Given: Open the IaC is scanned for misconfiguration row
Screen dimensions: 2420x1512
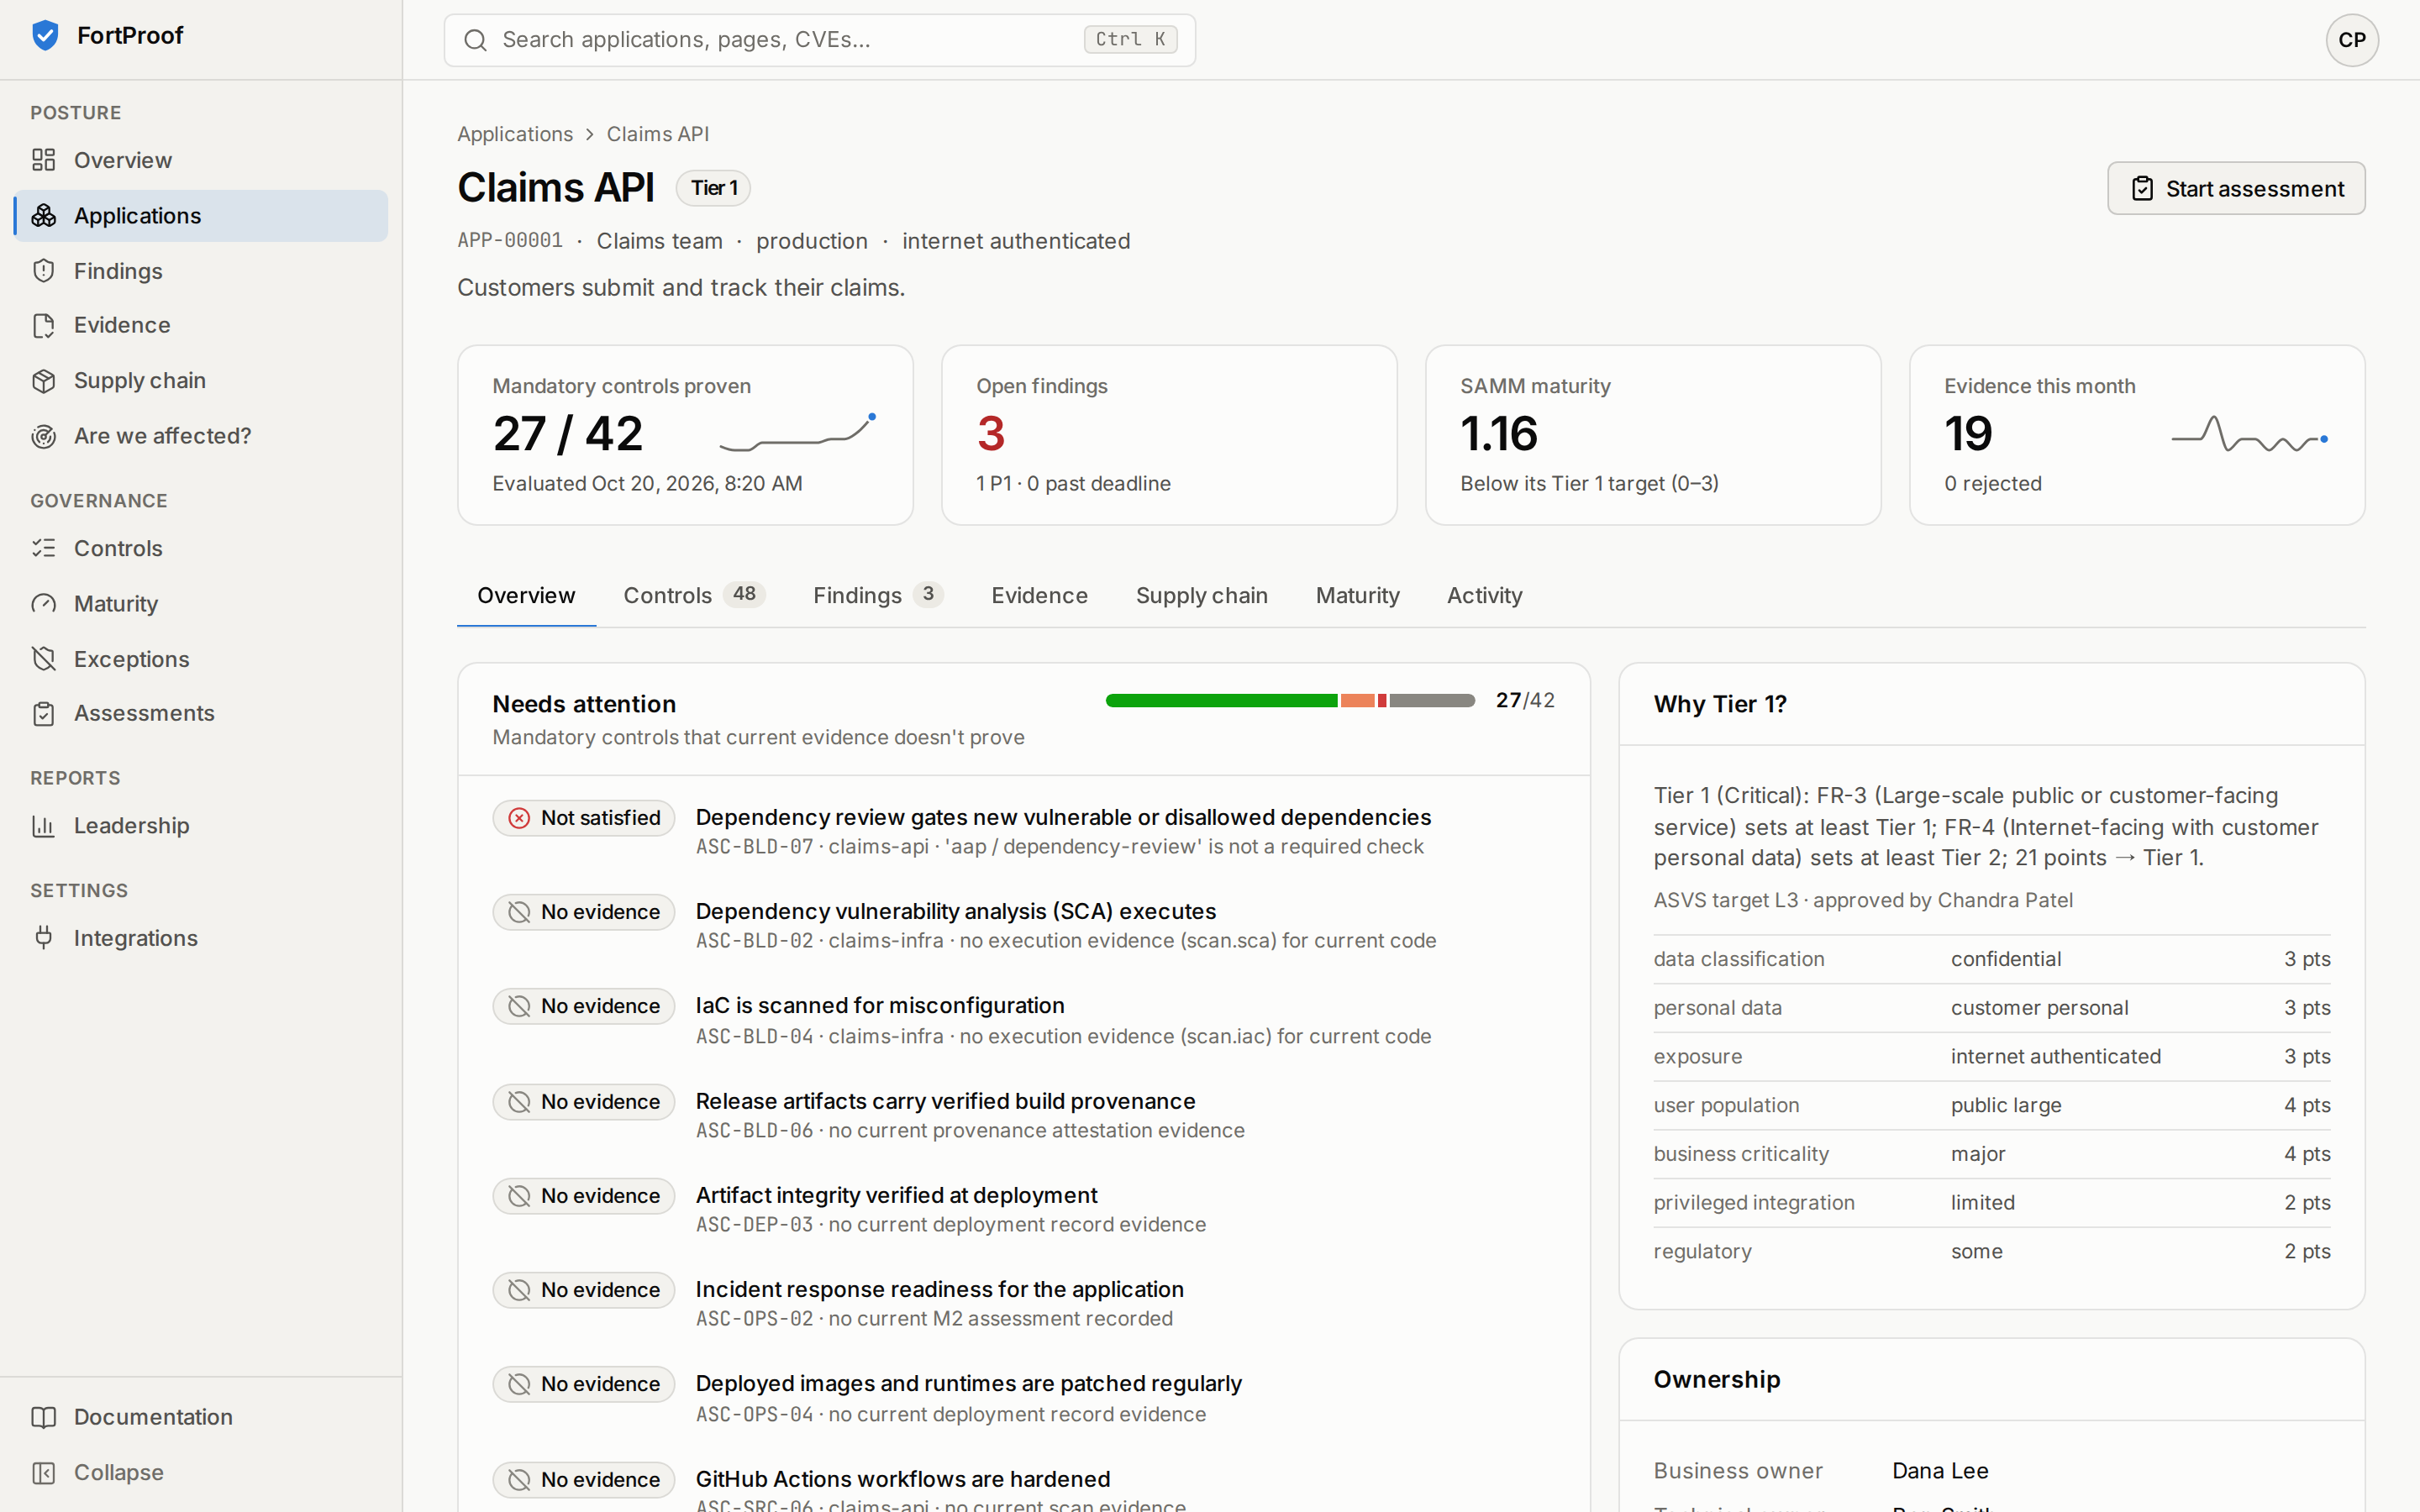Looking at the screenshot, I should pos(1024,1021).
